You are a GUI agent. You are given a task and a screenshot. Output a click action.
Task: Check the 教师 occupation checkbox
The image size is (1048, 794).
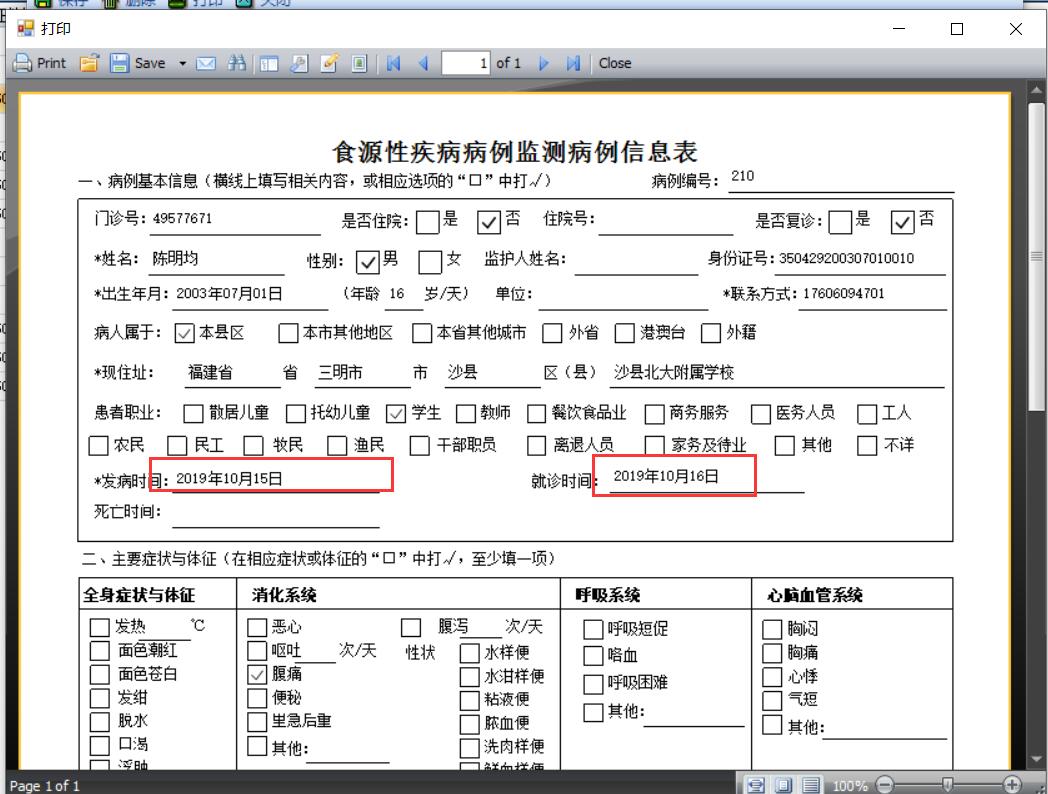(466, 414)
